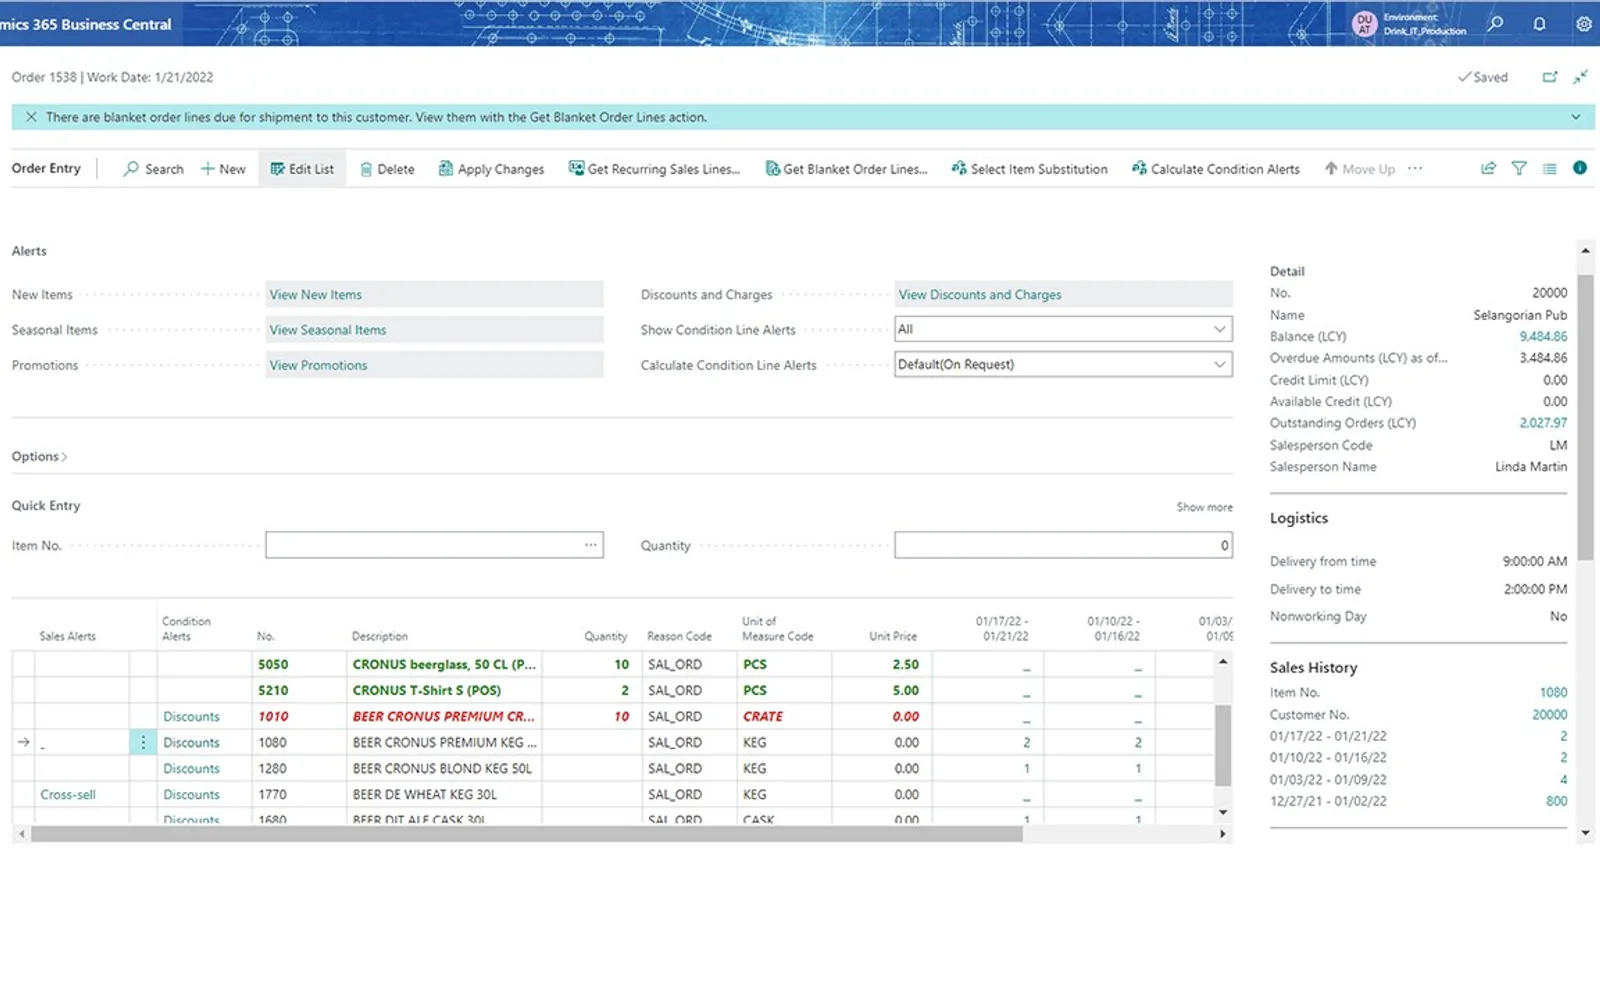Viewport: 1600px width, 1000px height.
Task: Open the notifications bell icon
Action: [1540, 23]
